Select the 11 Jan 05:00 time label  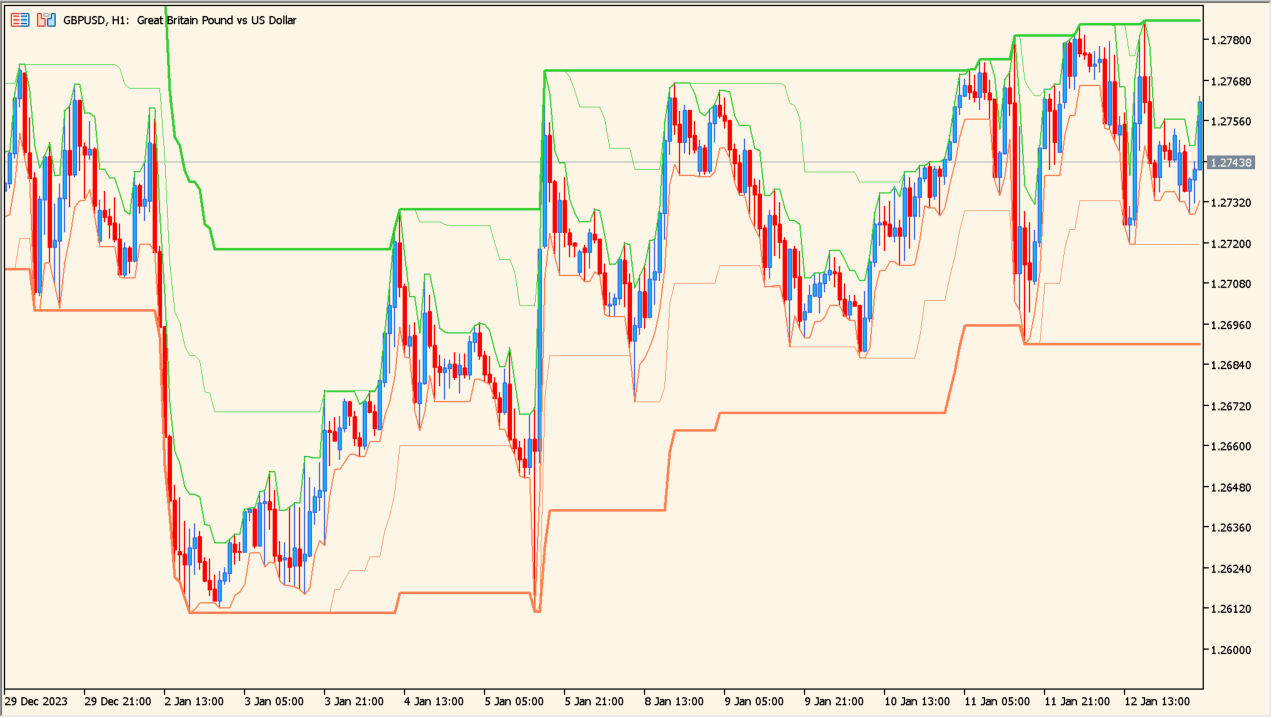(x=997, y=700)
